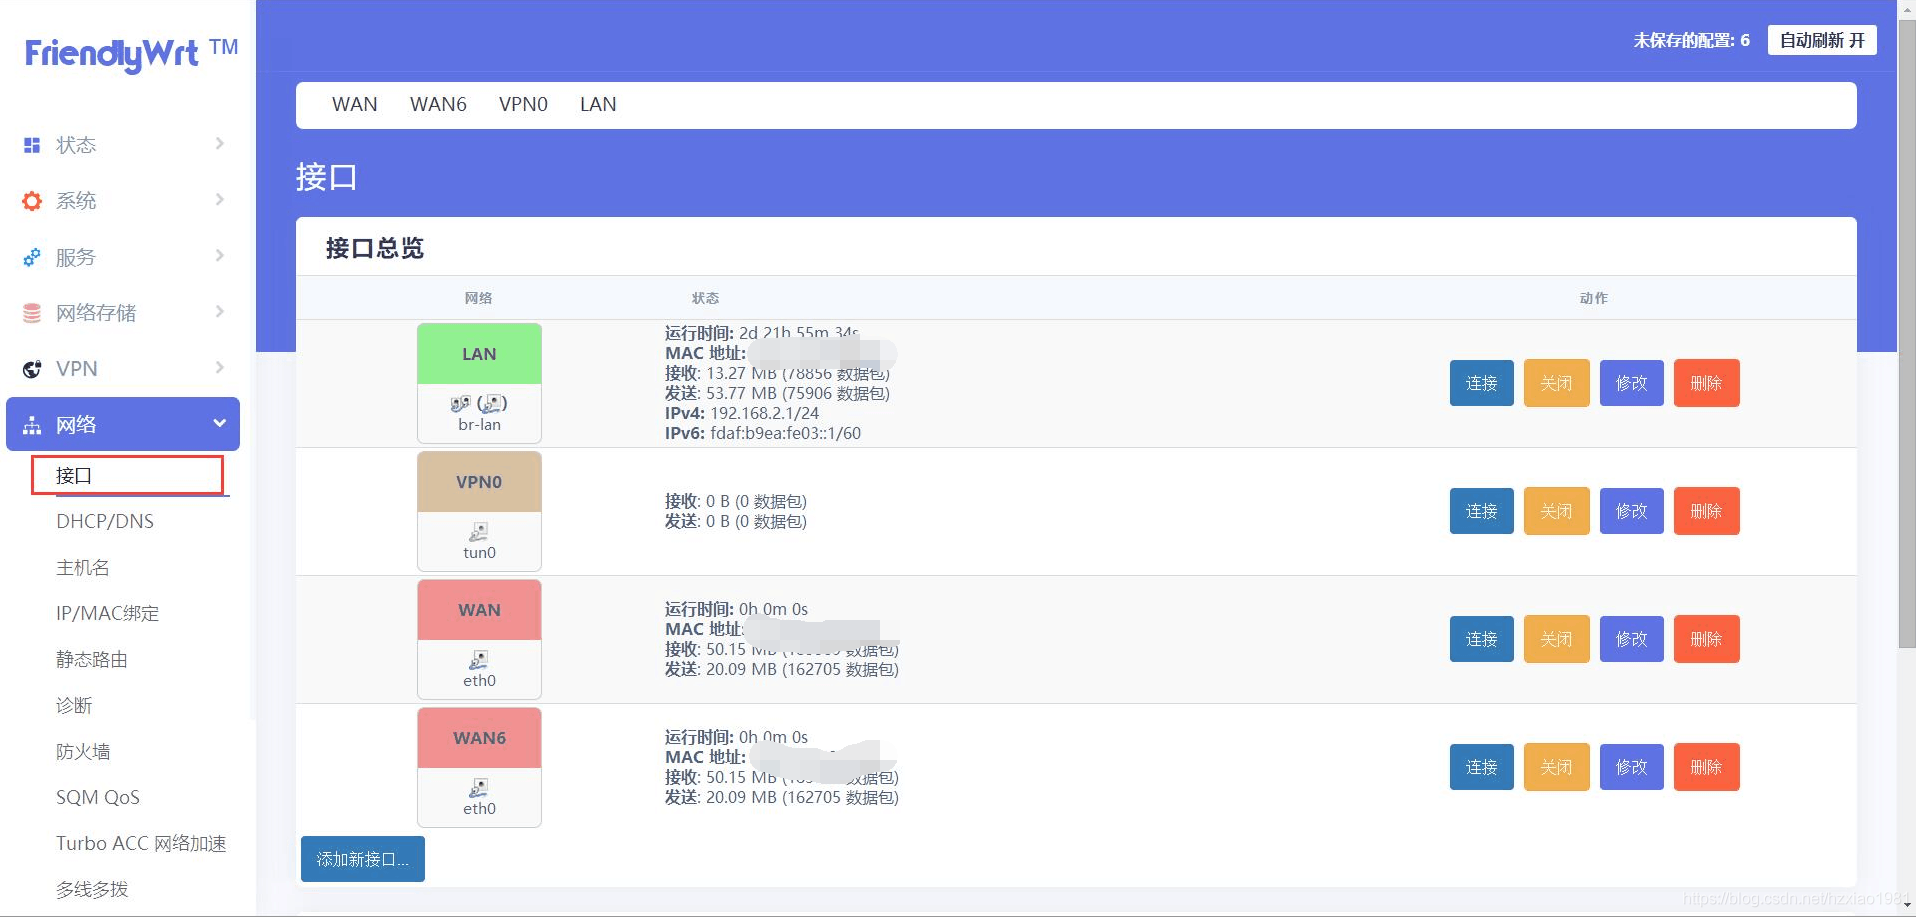Click the Network Storage disk icon
The height and width of the screenshot is (917, 1918).
(32, 313)
